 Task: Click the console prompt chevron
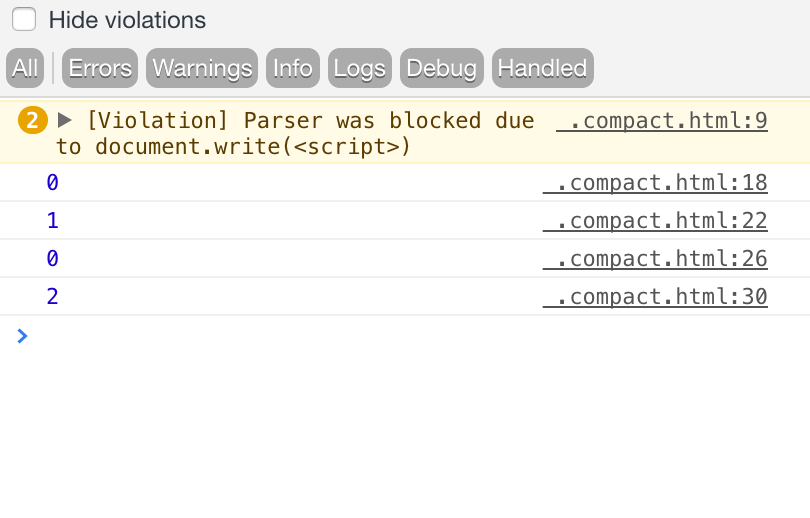[23, 336]
